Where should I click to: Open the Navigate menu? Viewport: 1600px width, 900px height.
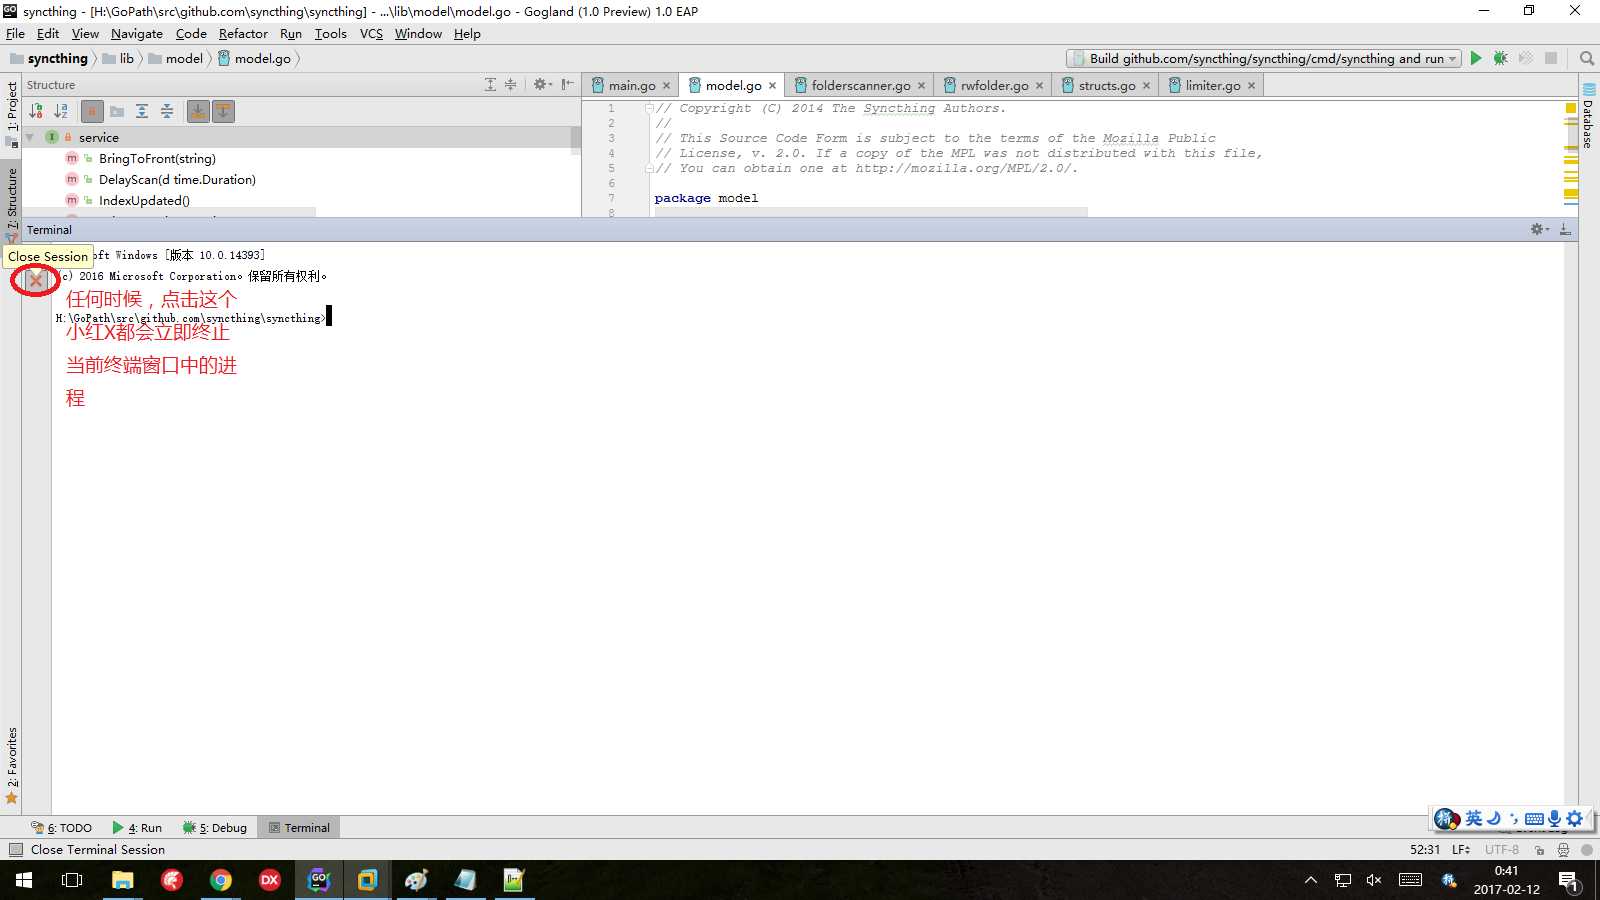pyautogui.click(x=136, y=33)
